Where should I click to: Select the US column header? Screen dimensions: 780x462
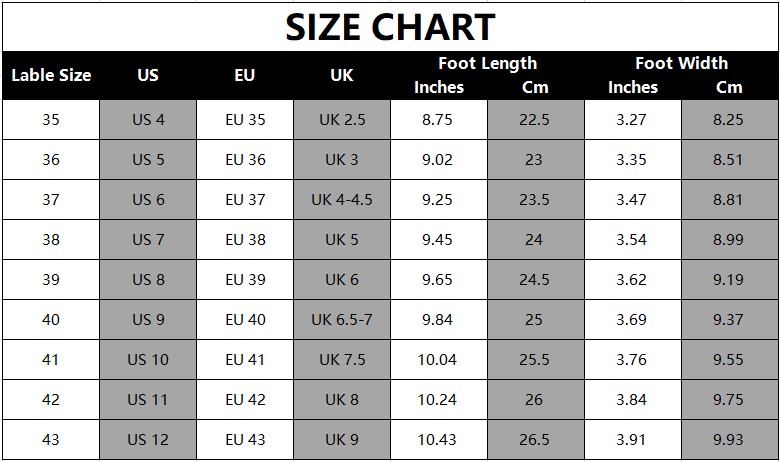pyautogui.click(x=148, y=75)
